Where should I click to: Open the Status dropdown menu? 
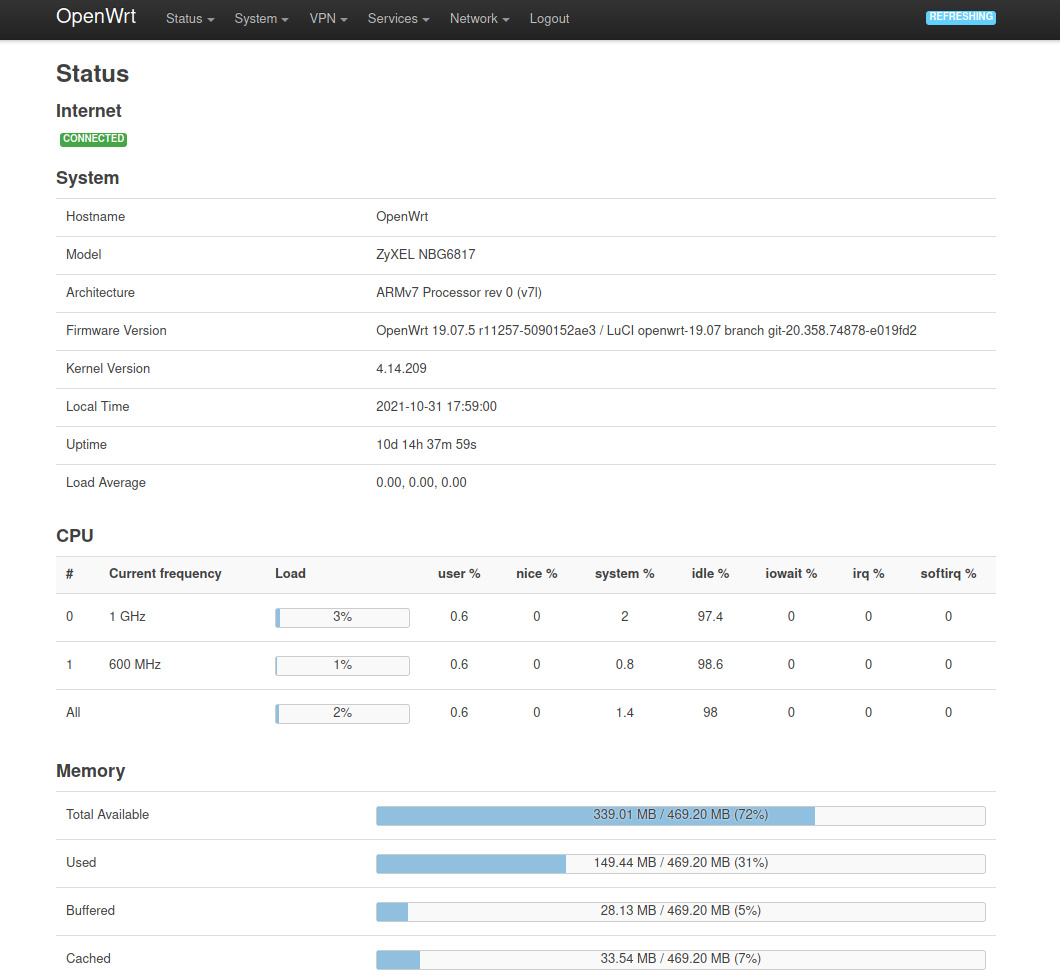(x=190, y=19)
